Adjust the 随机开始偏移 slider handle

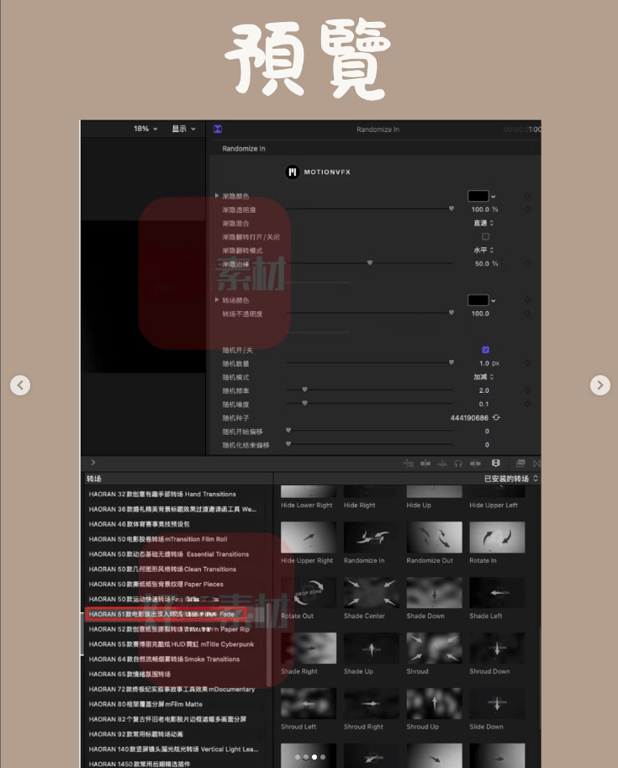288,430
